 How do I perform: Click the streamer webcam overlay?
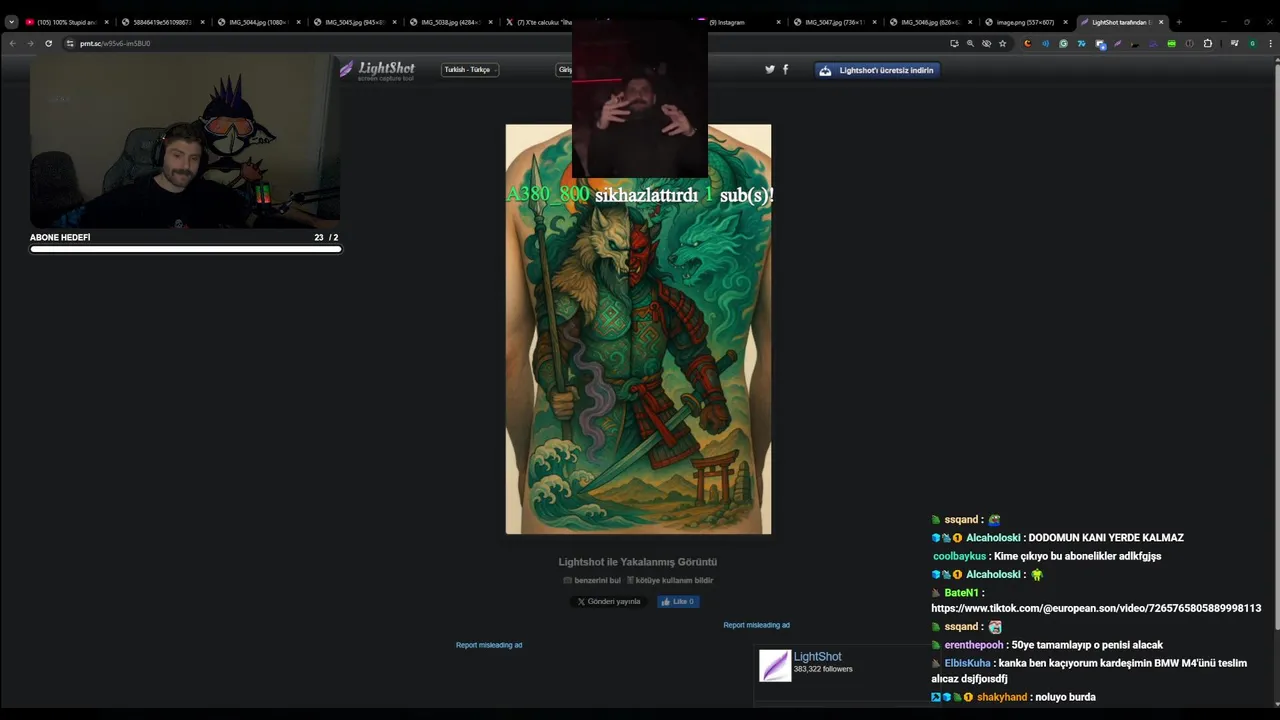pyautogui.click(x=185, y=140)
